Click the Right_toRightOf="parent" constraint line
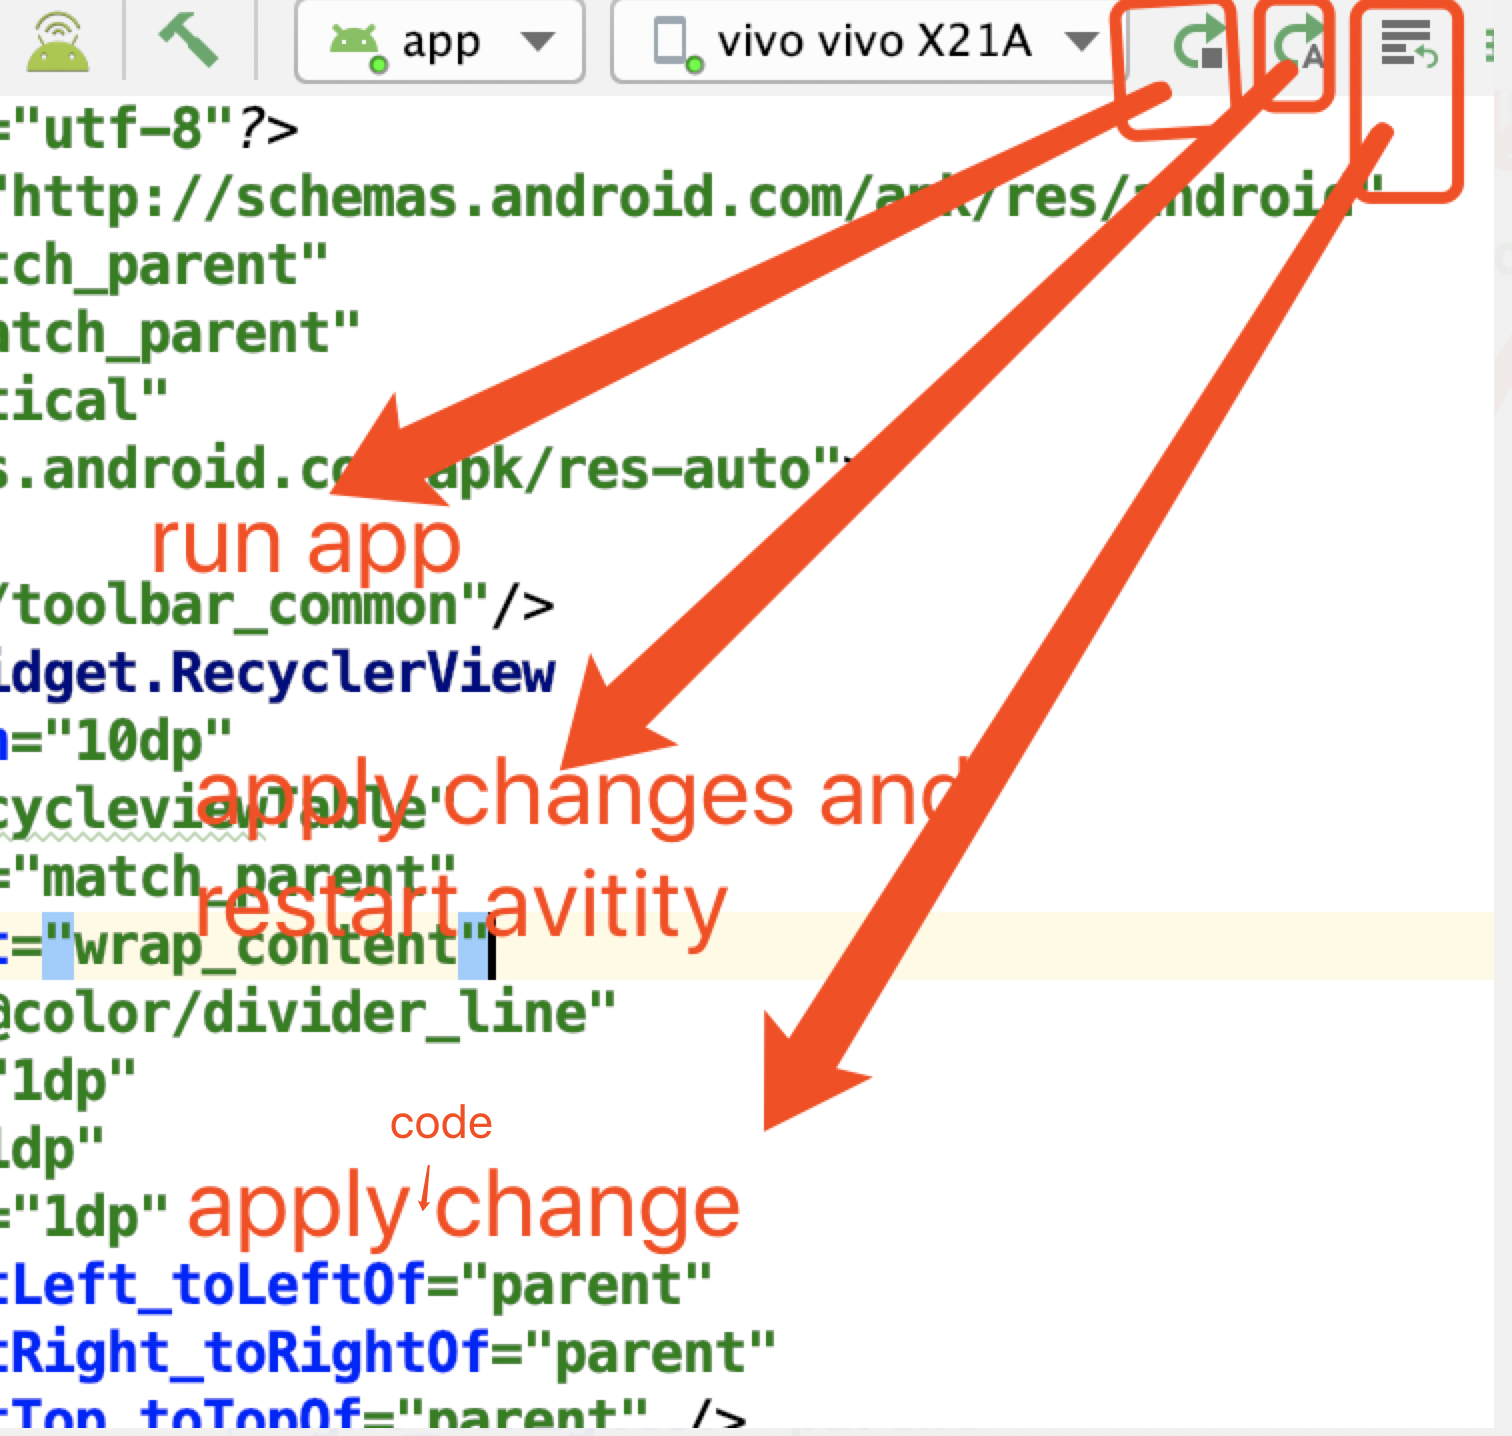 [388, 1353]
